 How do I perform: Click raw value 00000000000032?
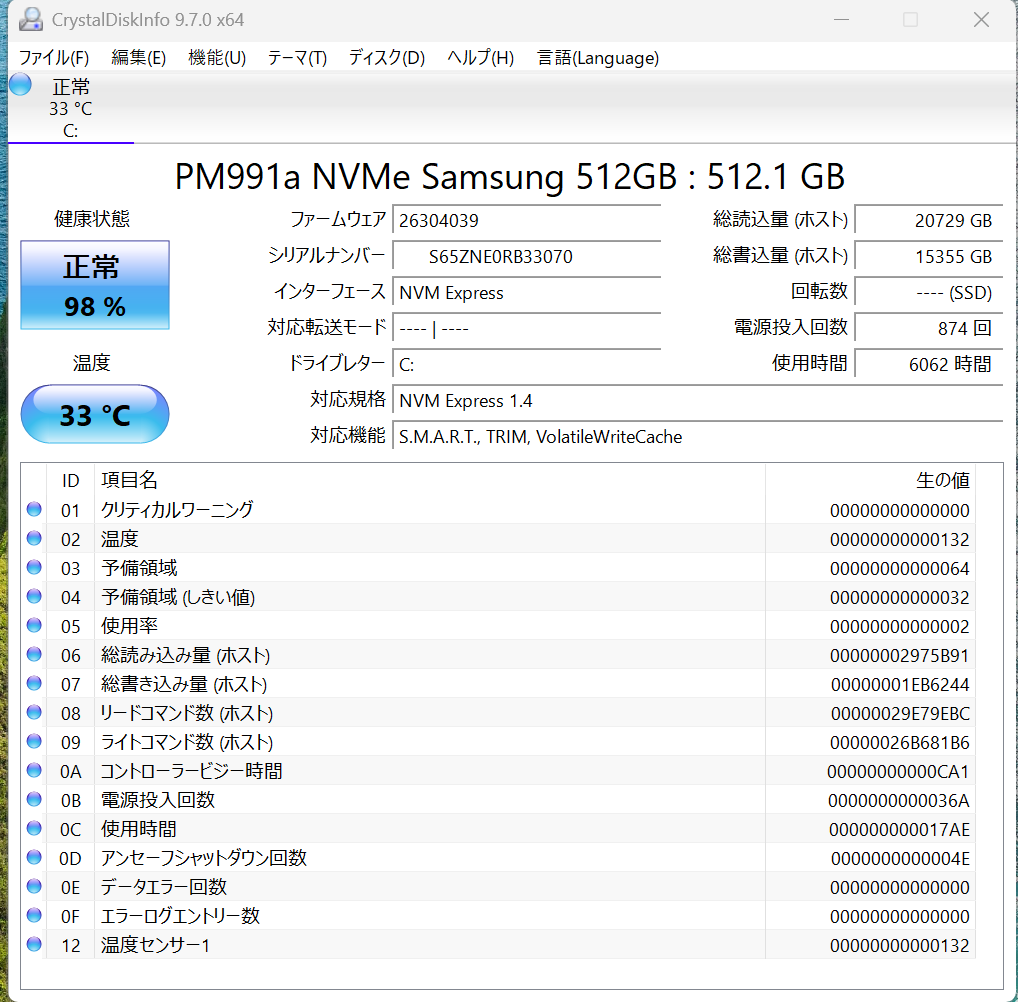pyautogui.click(x=899, y=597)
